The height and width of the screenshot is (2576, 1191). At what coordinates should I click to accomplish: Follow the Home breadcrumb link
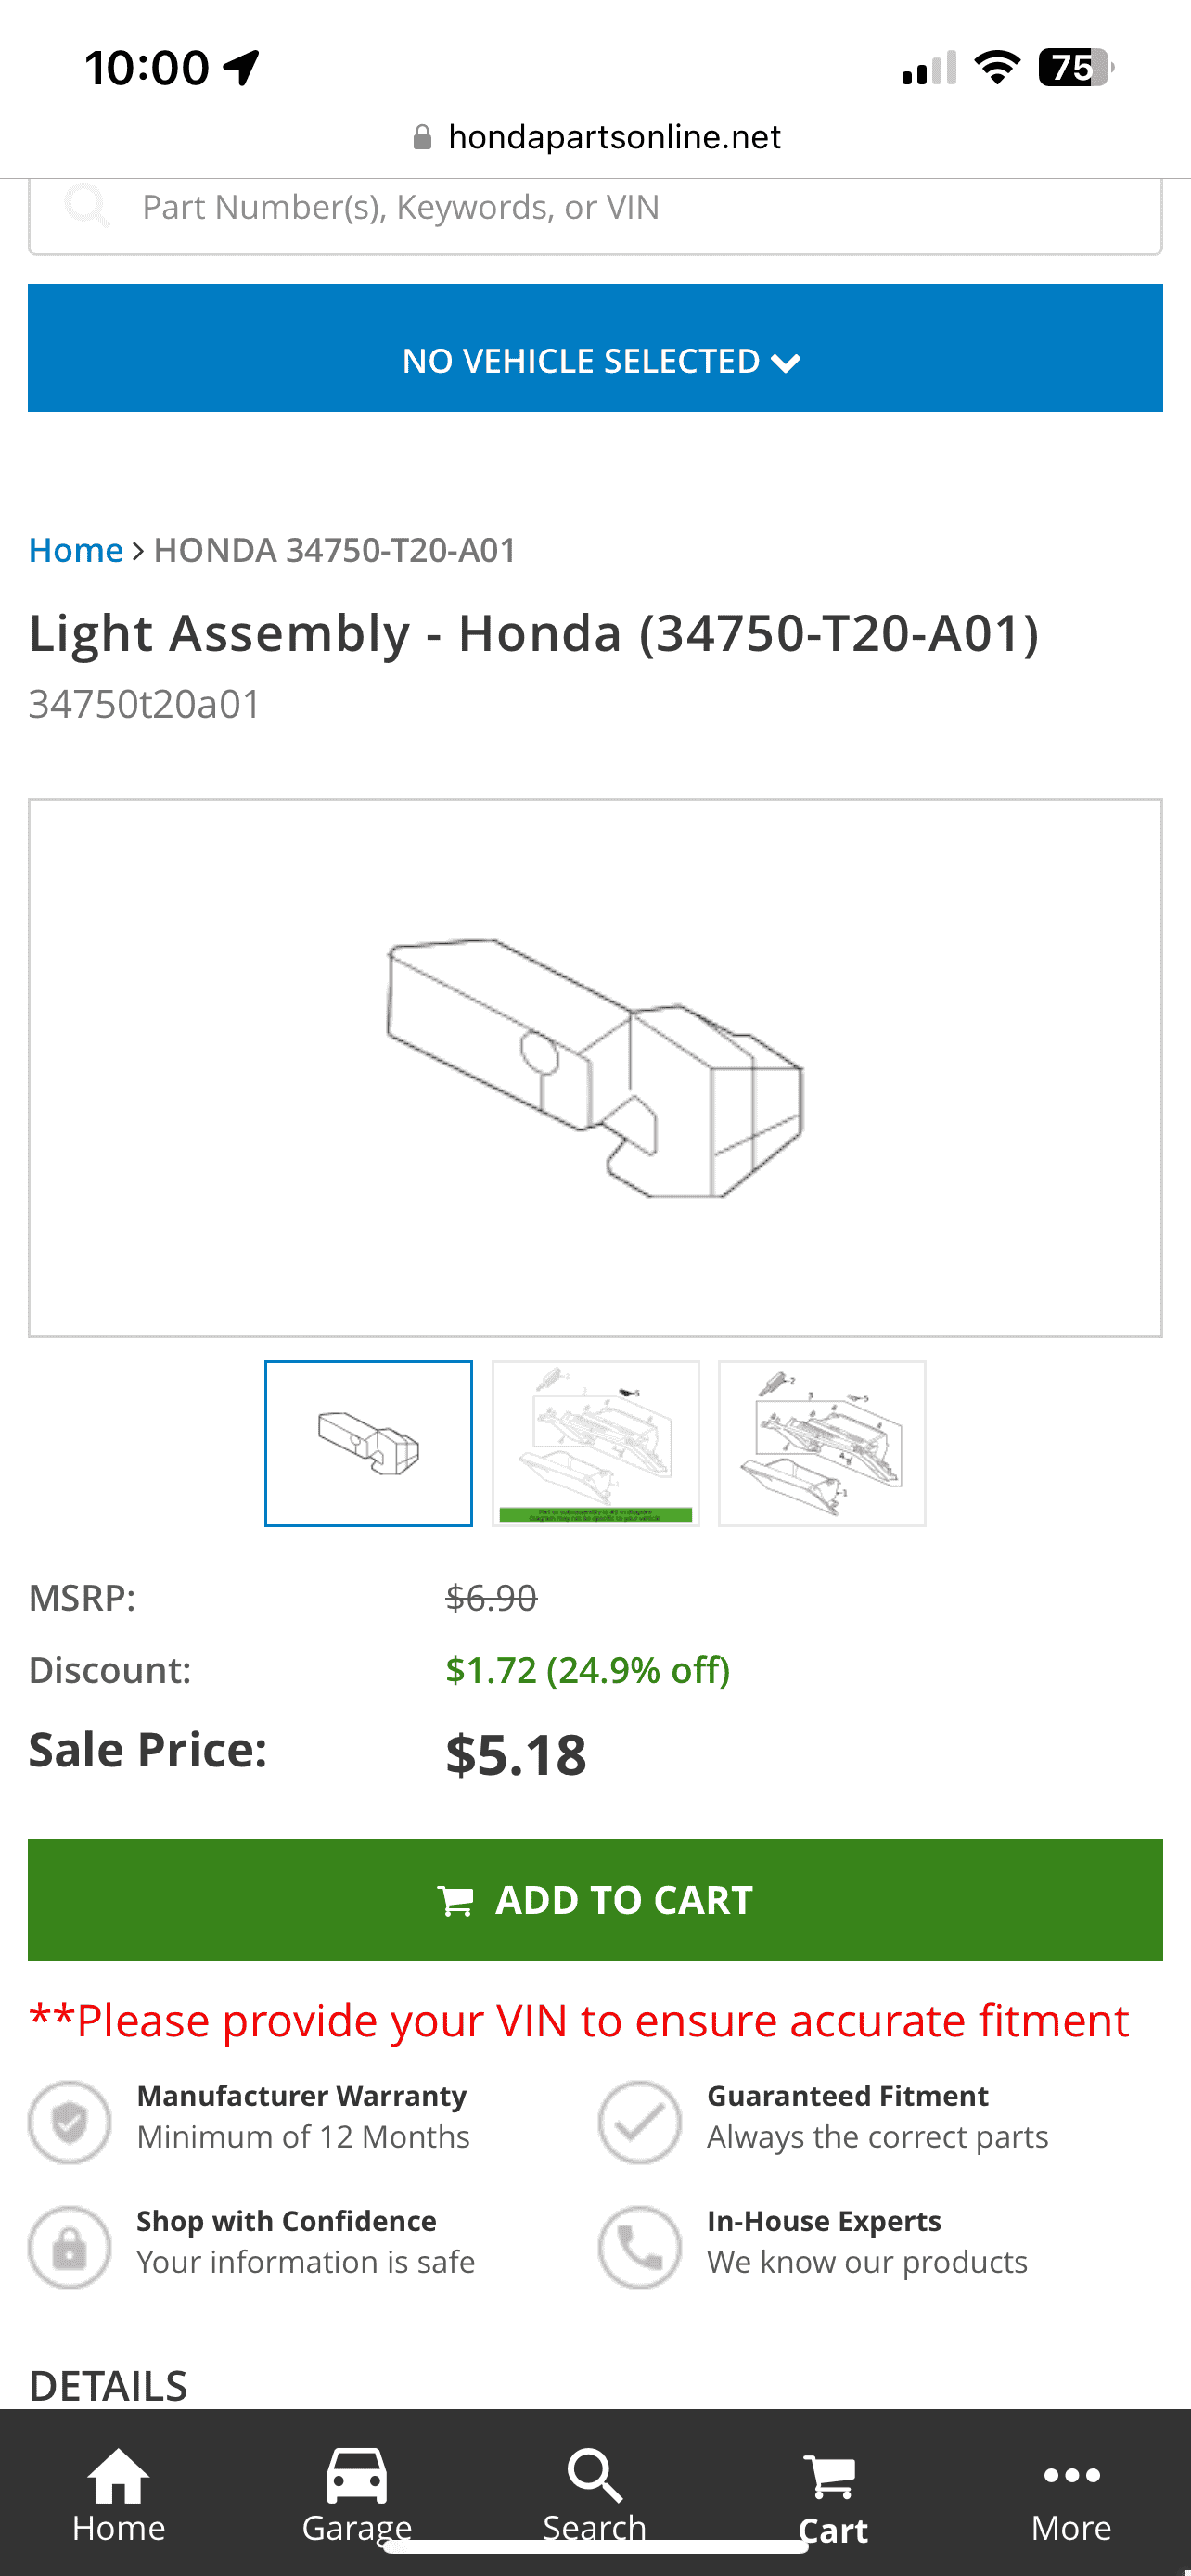(76, 550)
